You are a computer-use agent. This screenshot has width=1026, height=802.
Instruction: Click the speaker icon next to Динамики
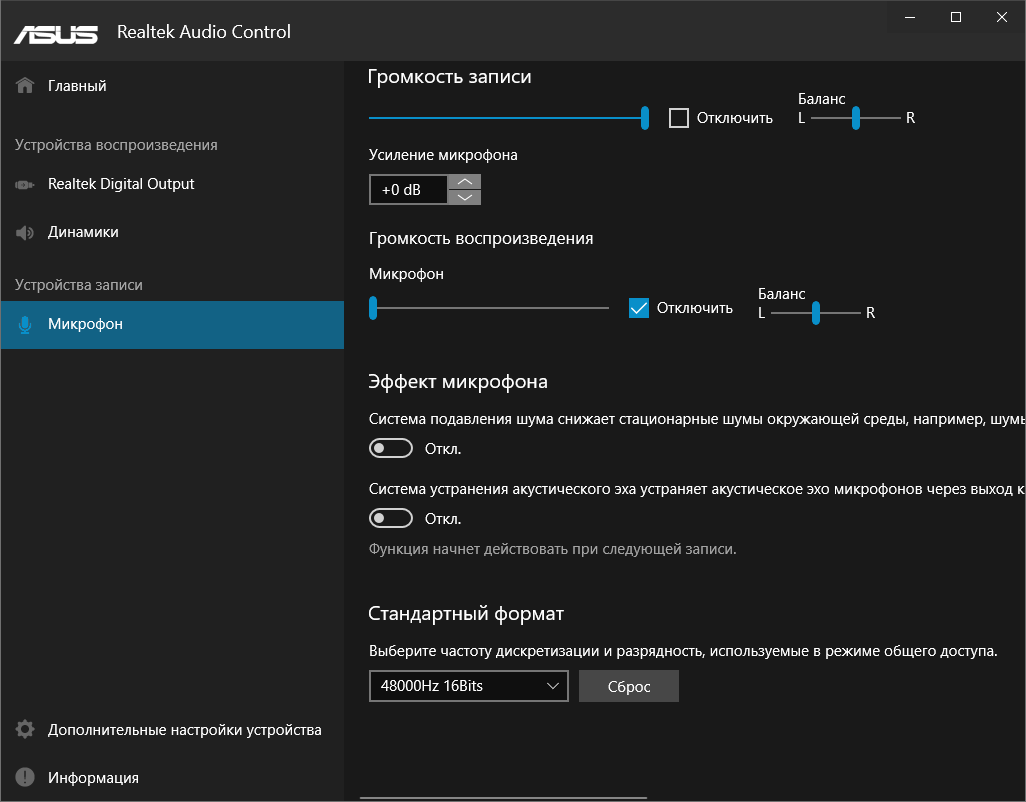26,232
